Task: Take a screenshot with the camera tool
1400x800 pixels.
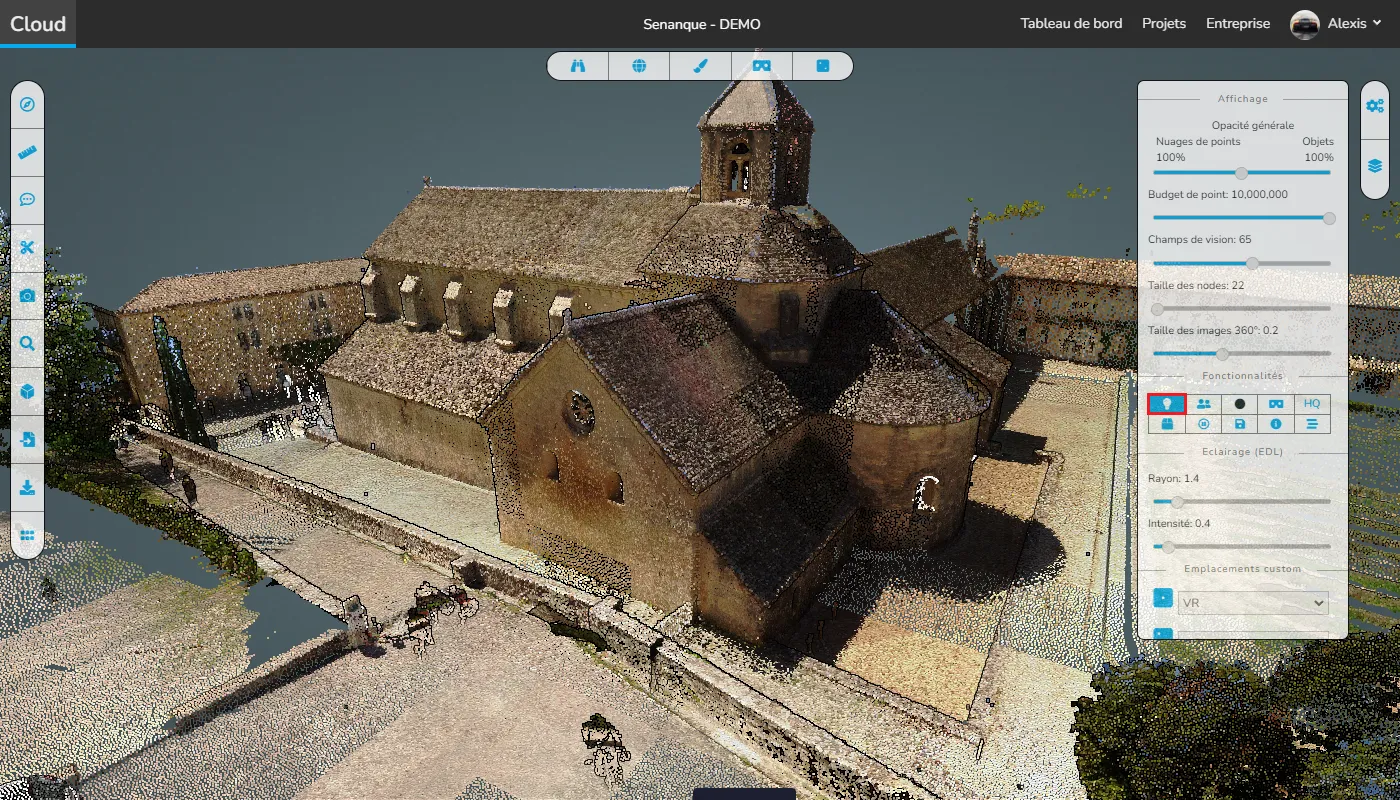Action: click(x=27, y=296)
